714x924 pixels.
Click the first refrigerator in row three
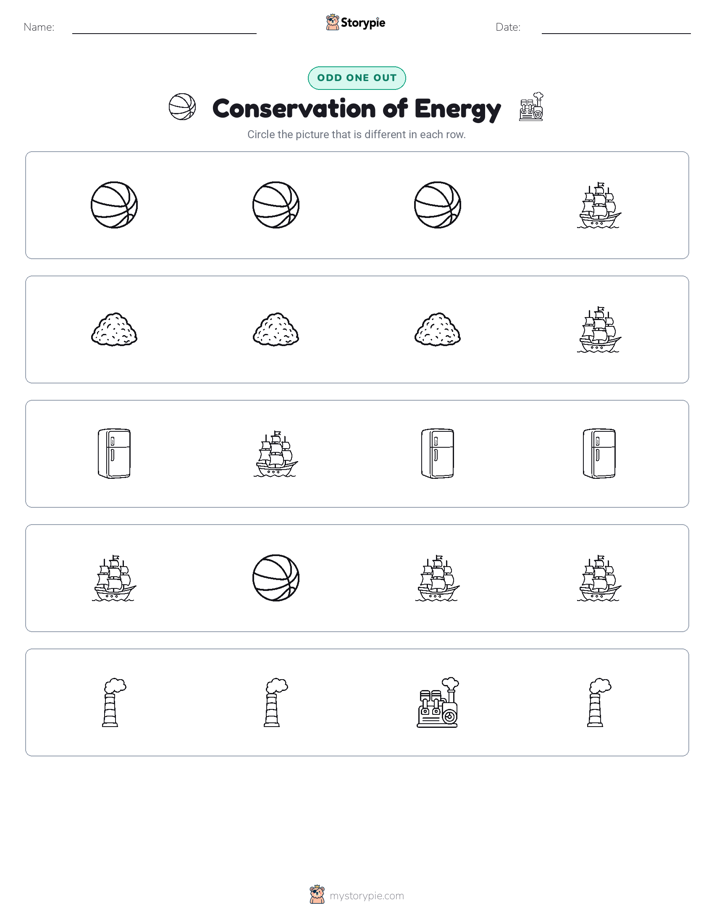tap(114, 454)
